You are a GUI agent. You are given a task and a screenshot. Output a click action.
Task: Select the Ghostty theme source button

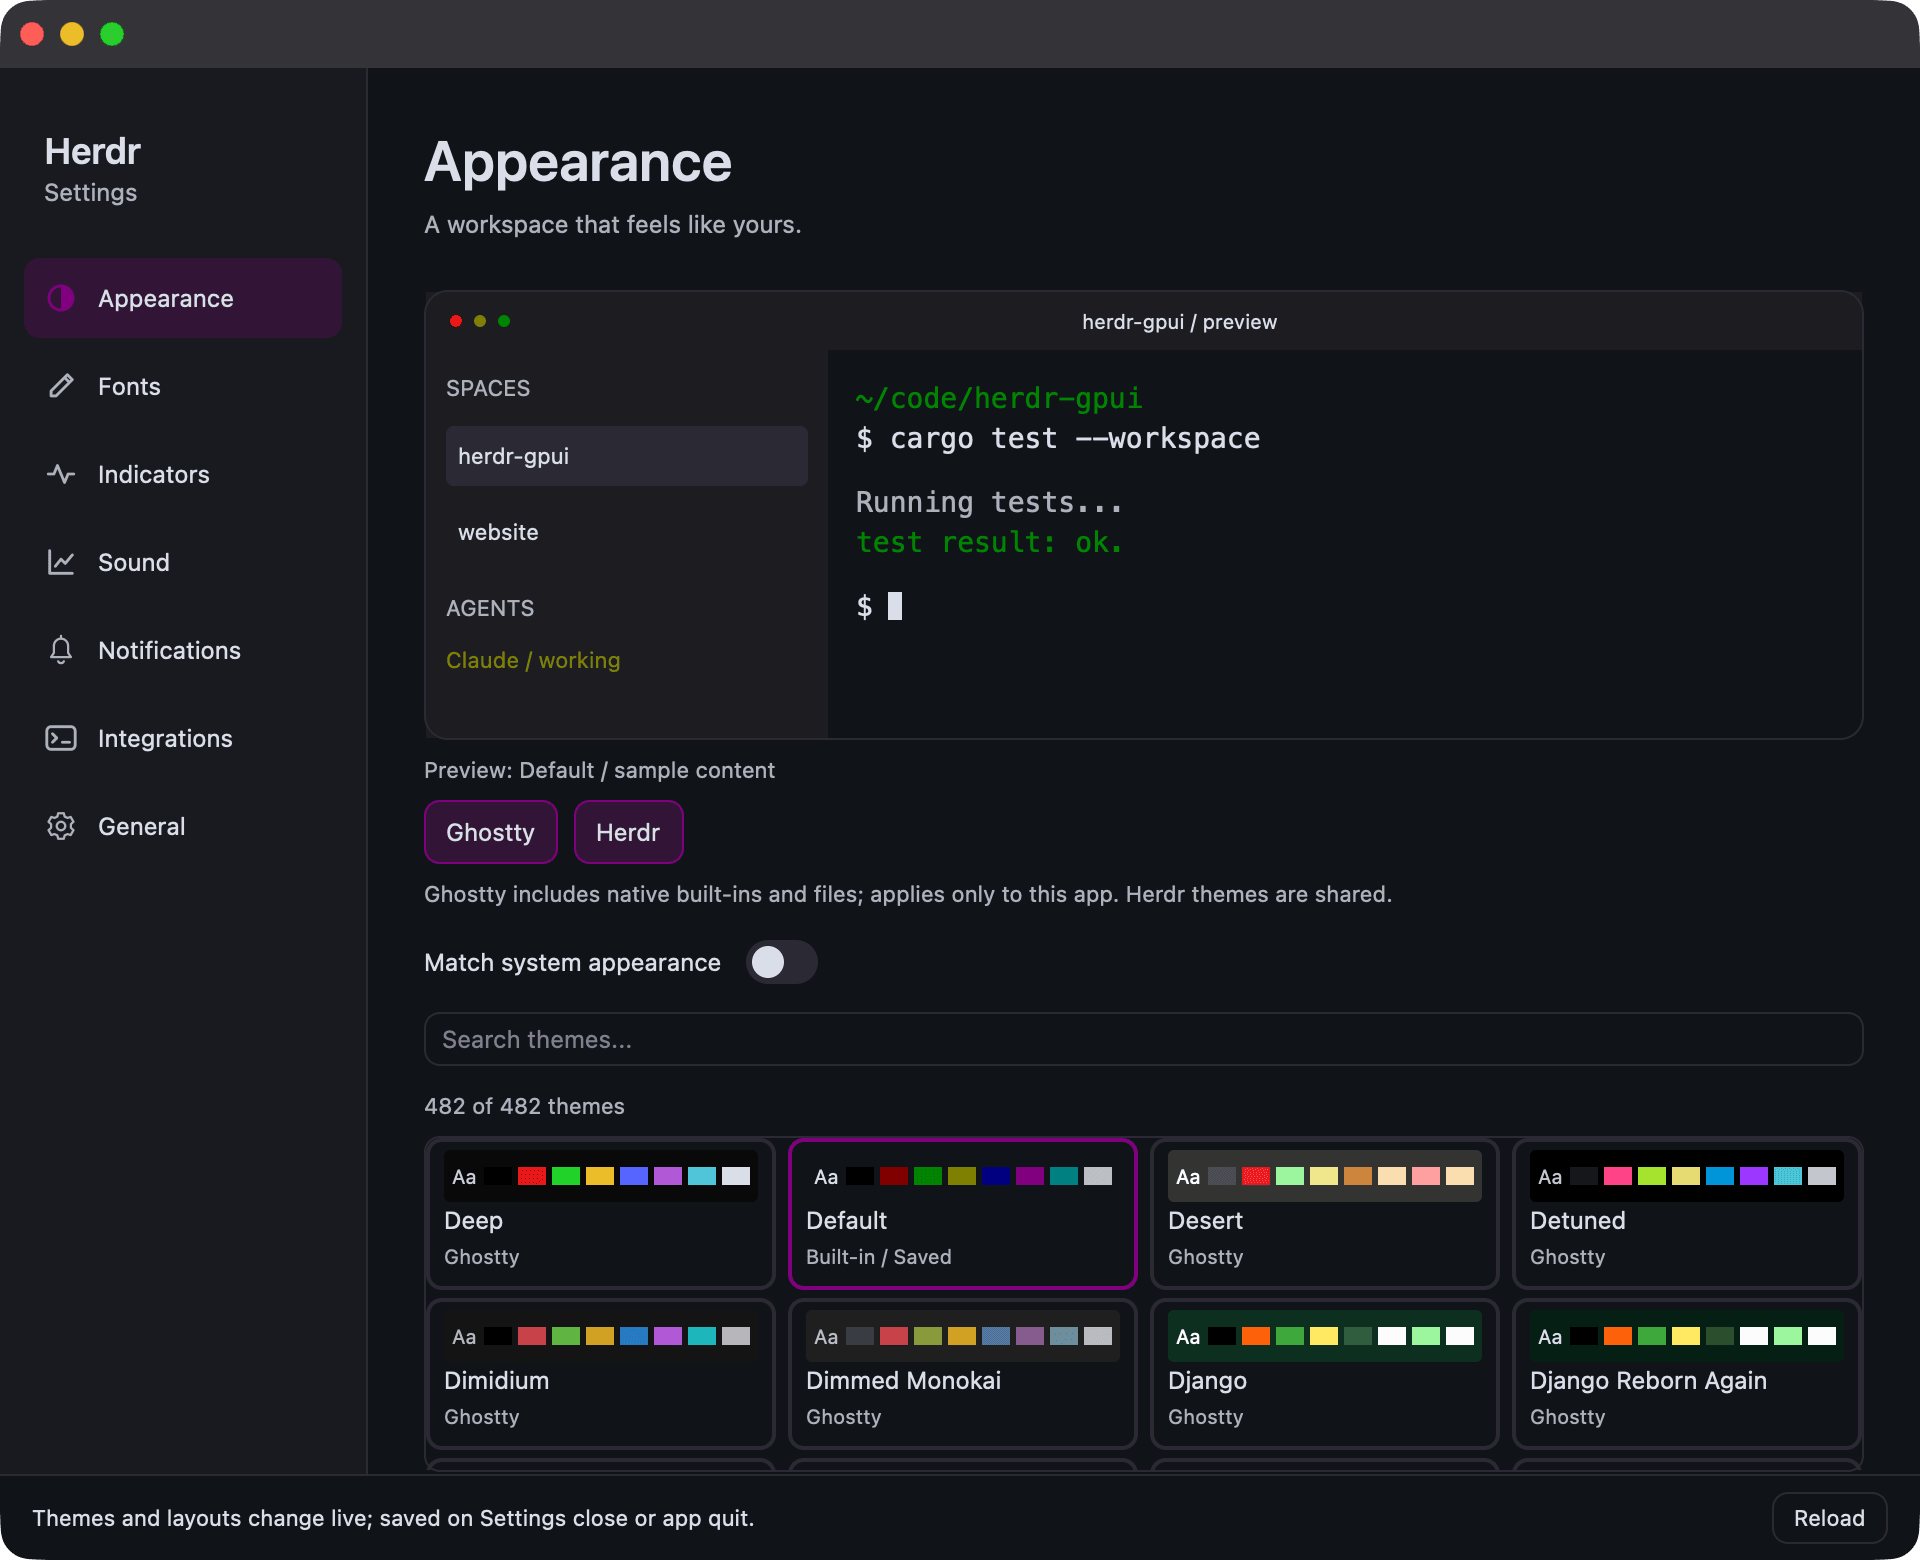pos(490,832)
